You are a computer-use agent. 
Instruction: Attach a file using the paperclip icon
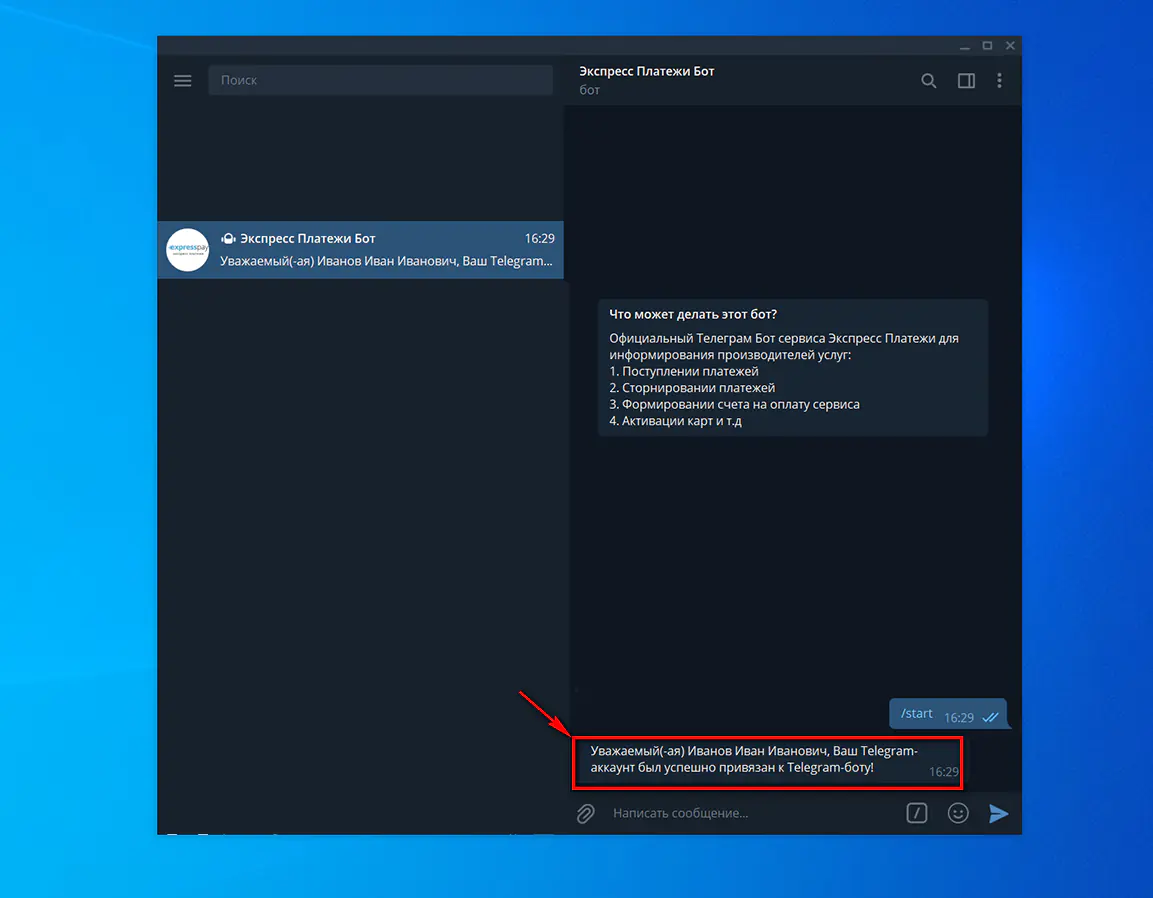(585, 813)
